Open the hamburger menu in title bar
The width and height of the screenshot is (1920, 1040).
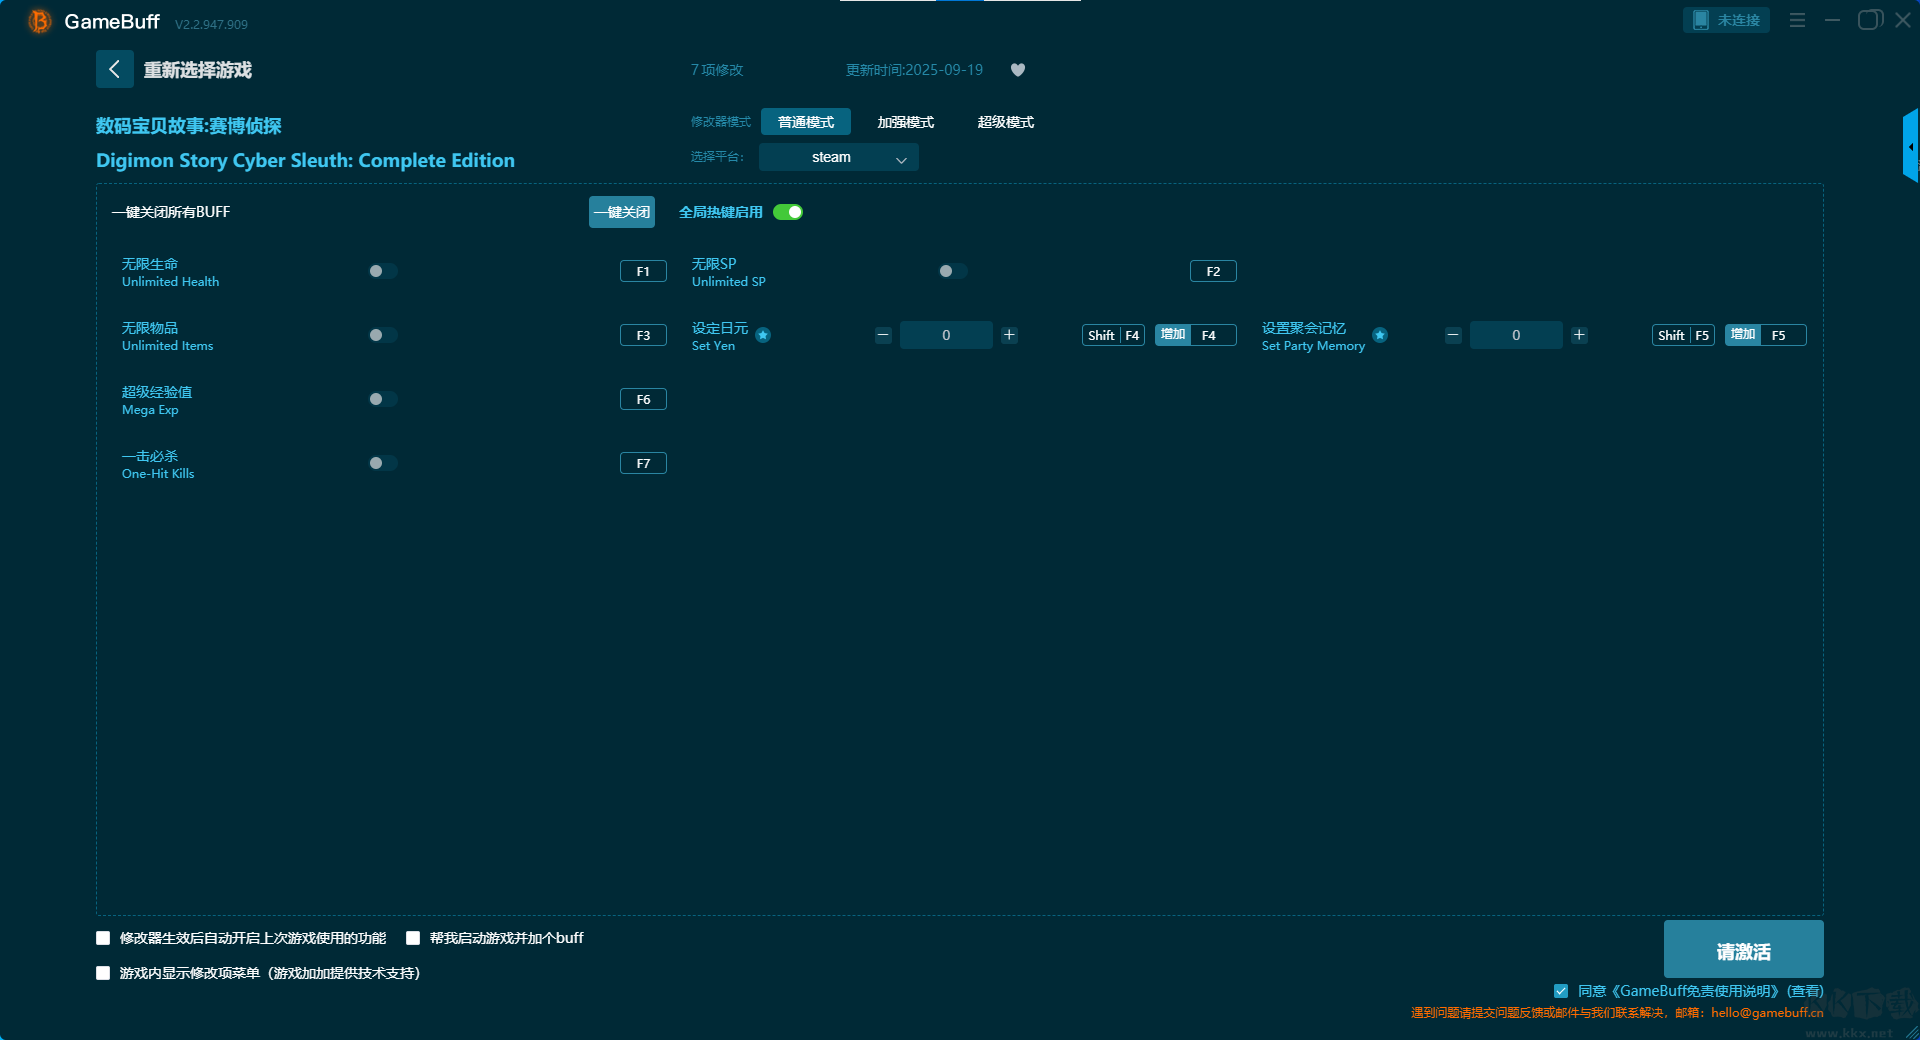[x=1797, y=20]
